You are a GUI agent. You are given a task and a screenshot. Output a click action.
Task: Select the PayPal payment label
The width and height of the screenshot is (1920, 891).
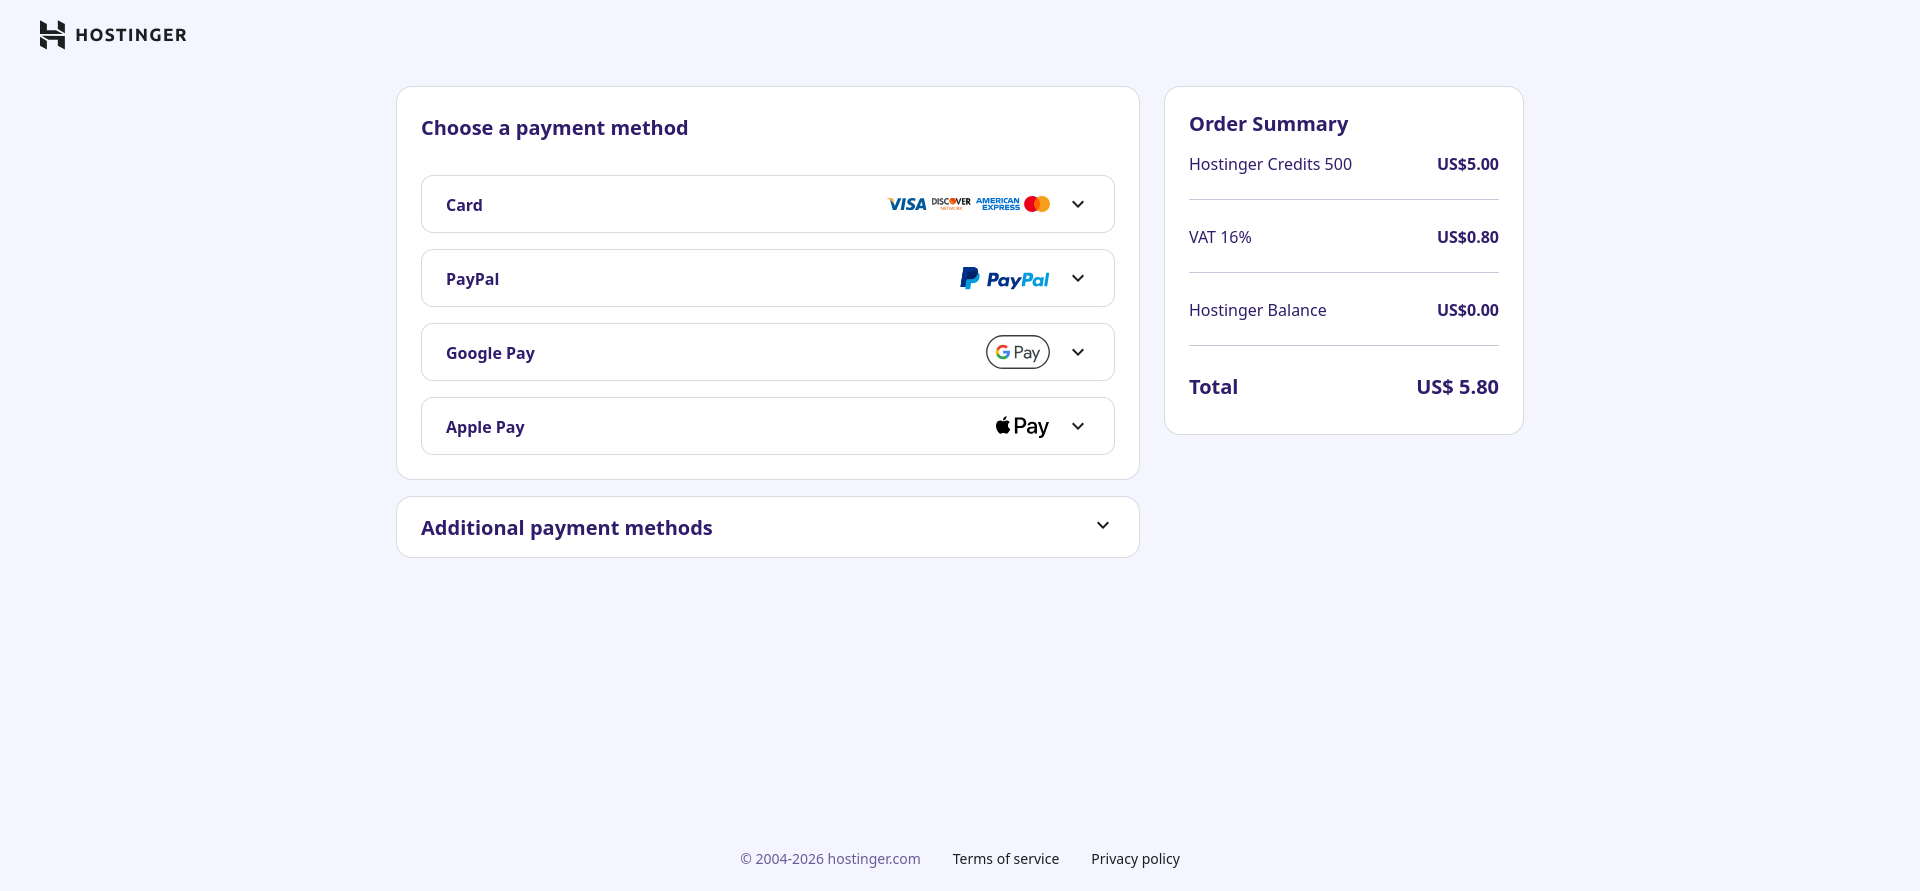[x=472, y=279]
